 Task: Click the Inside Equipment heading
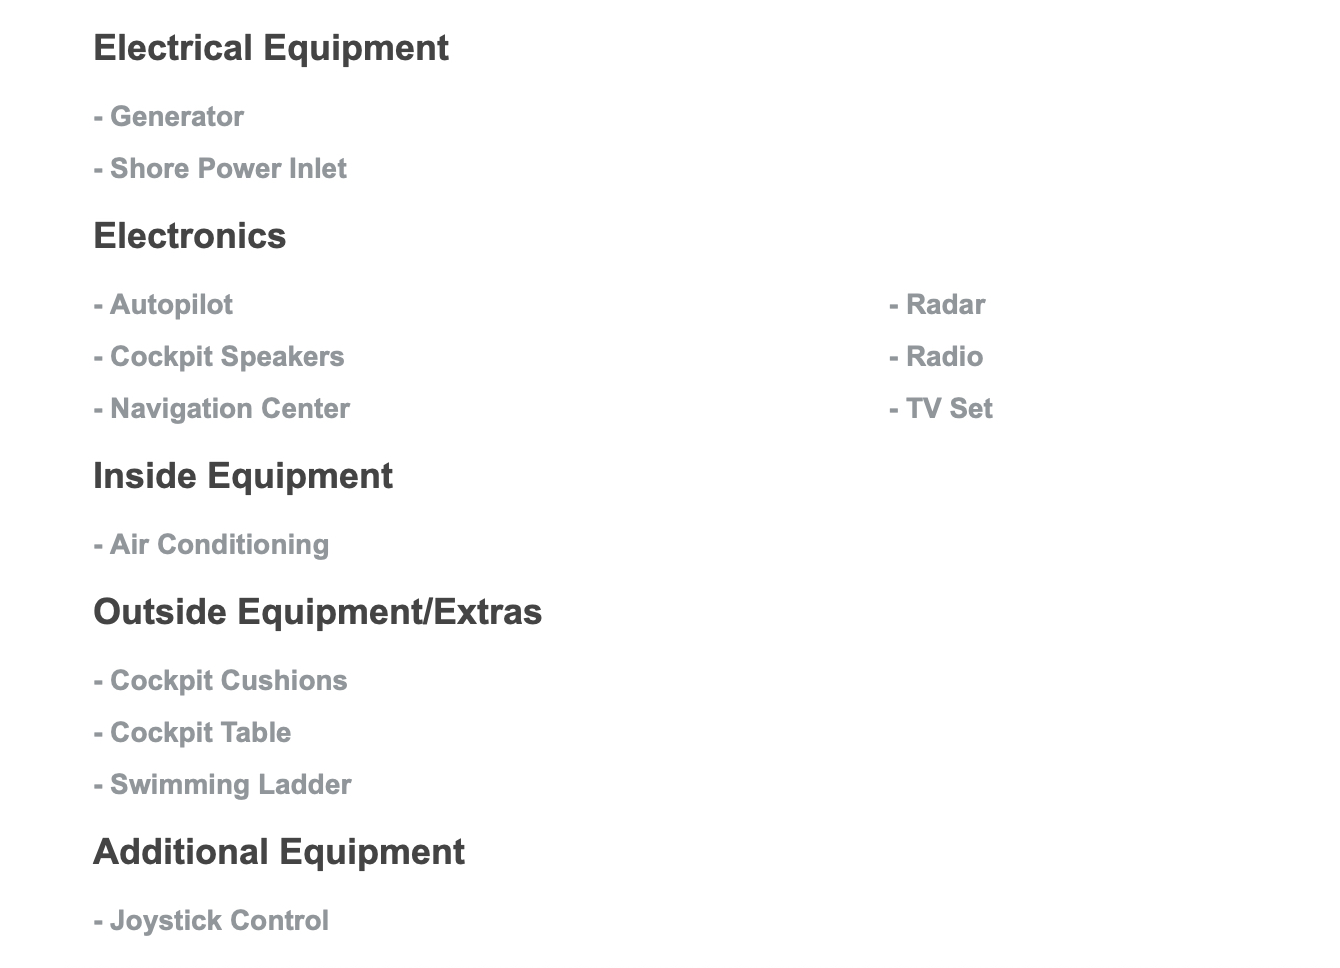coord(243,476)
